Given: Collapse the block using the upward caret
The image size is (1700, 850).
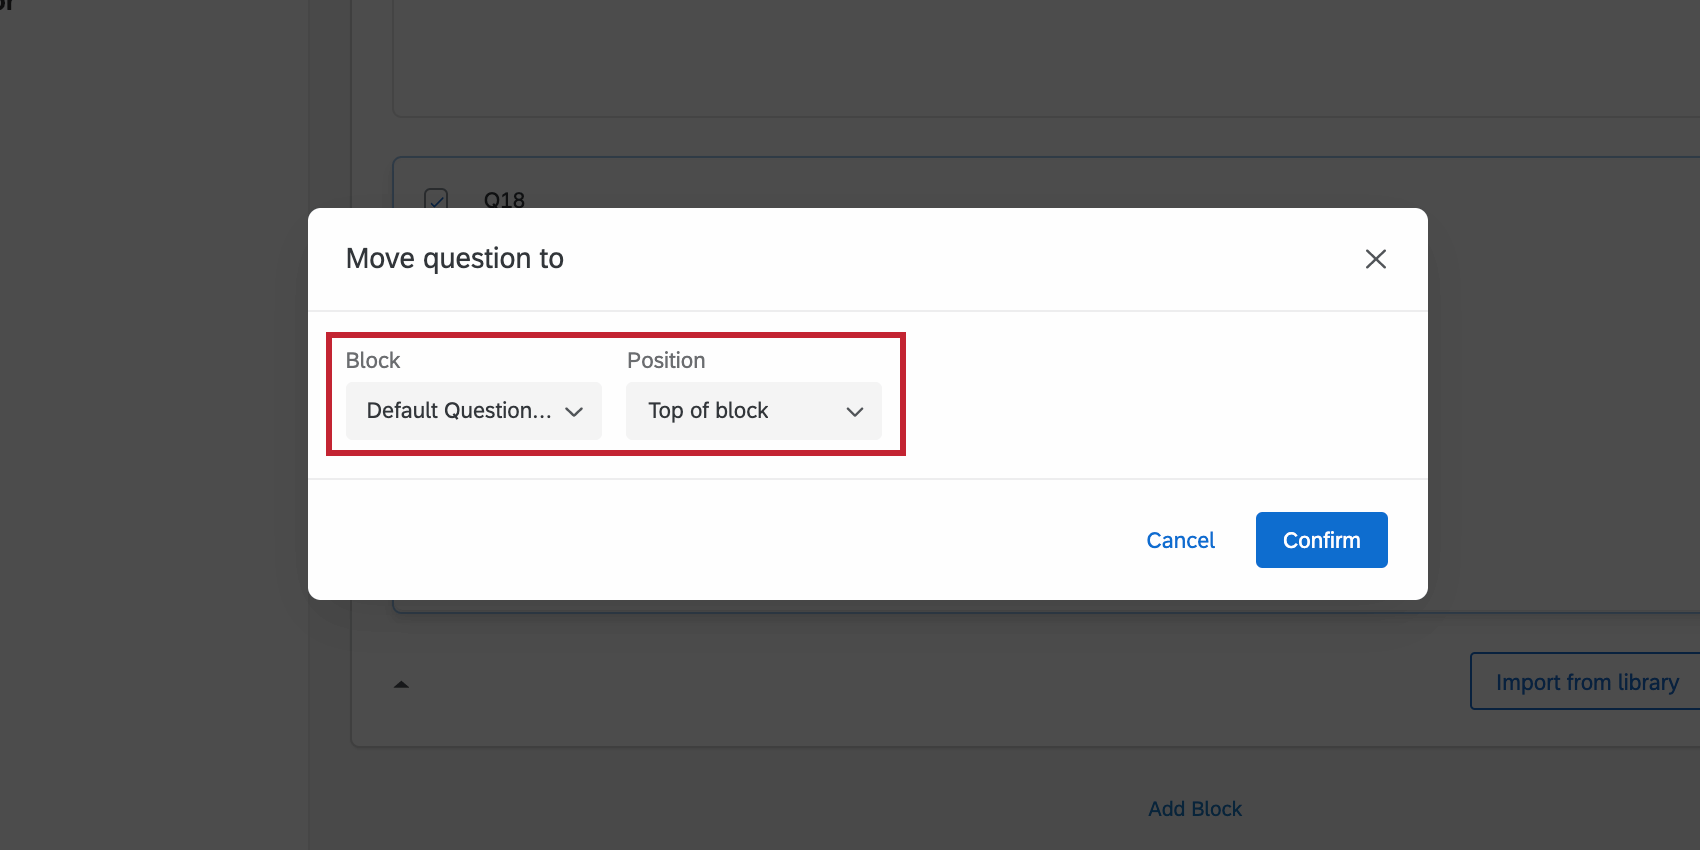Looking at the screenshot, I should 401,684.
